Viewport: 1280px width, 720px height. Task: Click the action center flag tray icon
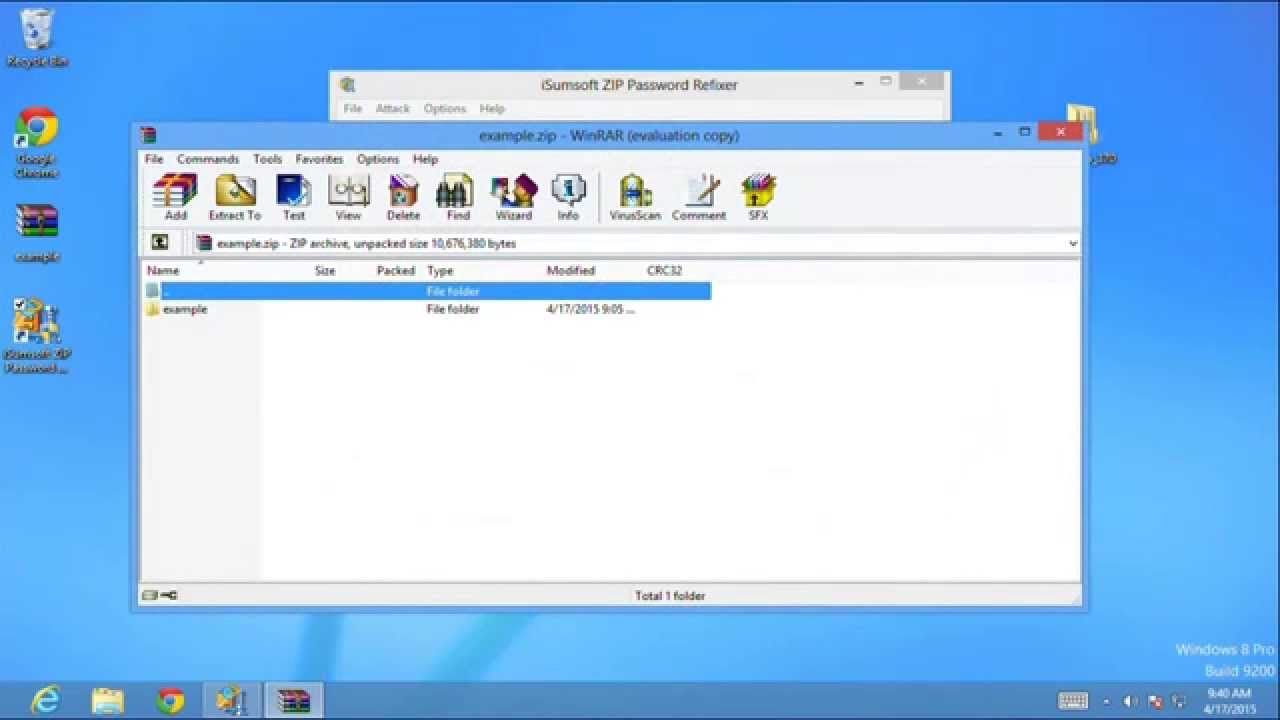(x=1155, y=701)
